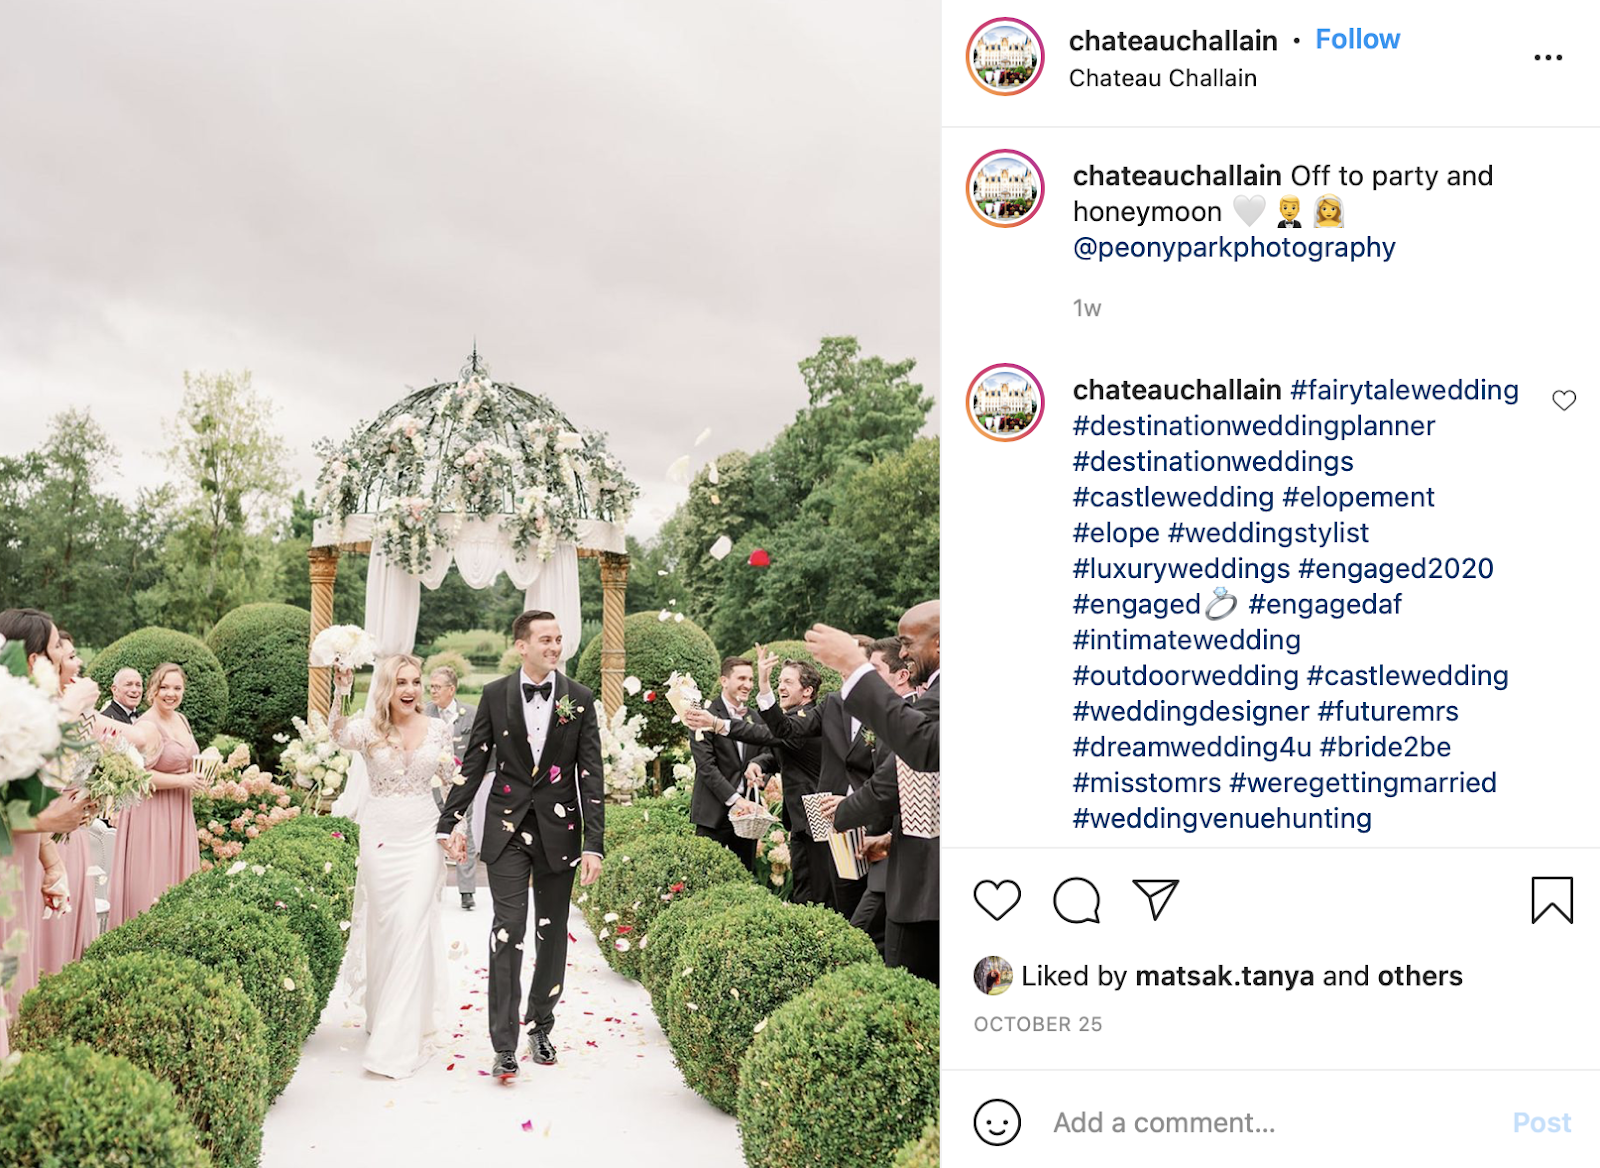This screenshot has height=1168, width=1600.
Task: Open @peonyparkphotography mention link
Action: tap(1233, 247)
